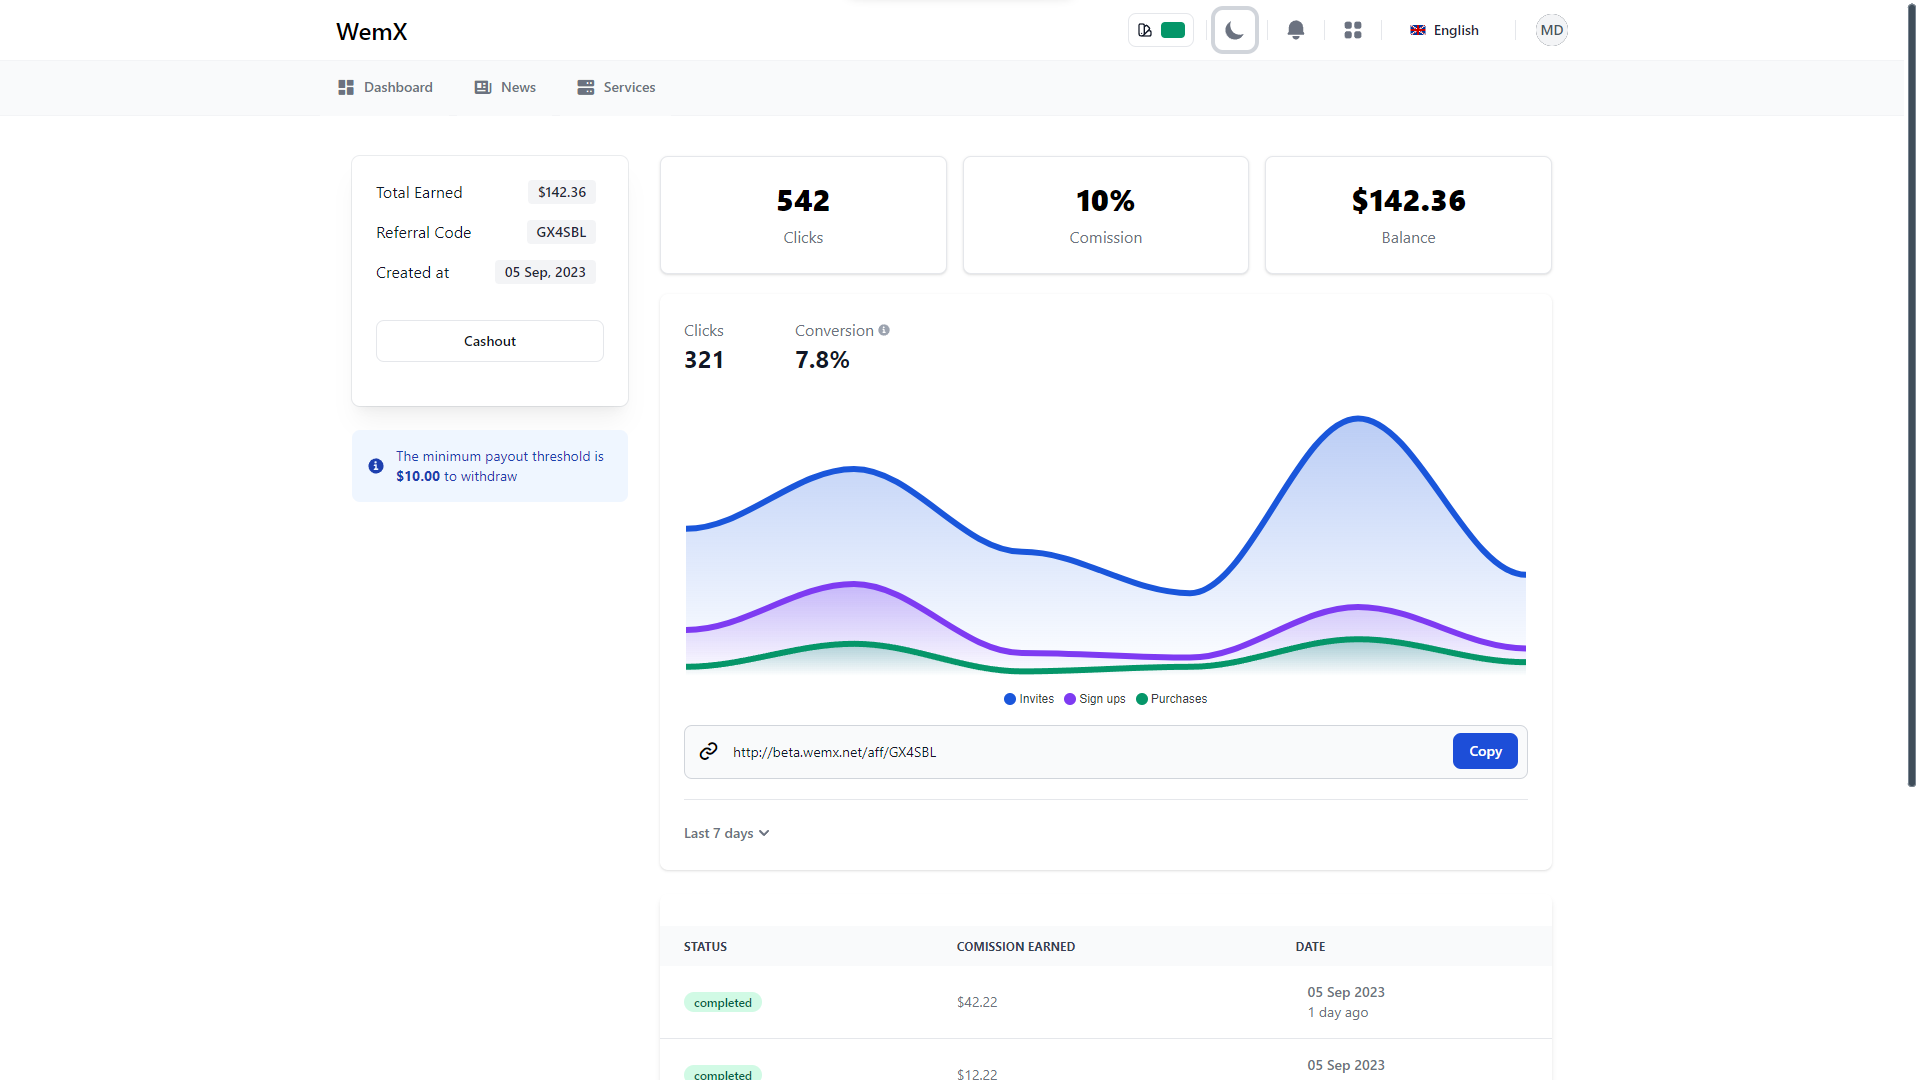Click the Conversion info icon
Screen dimensions: 1920x1080
(884, 330)
